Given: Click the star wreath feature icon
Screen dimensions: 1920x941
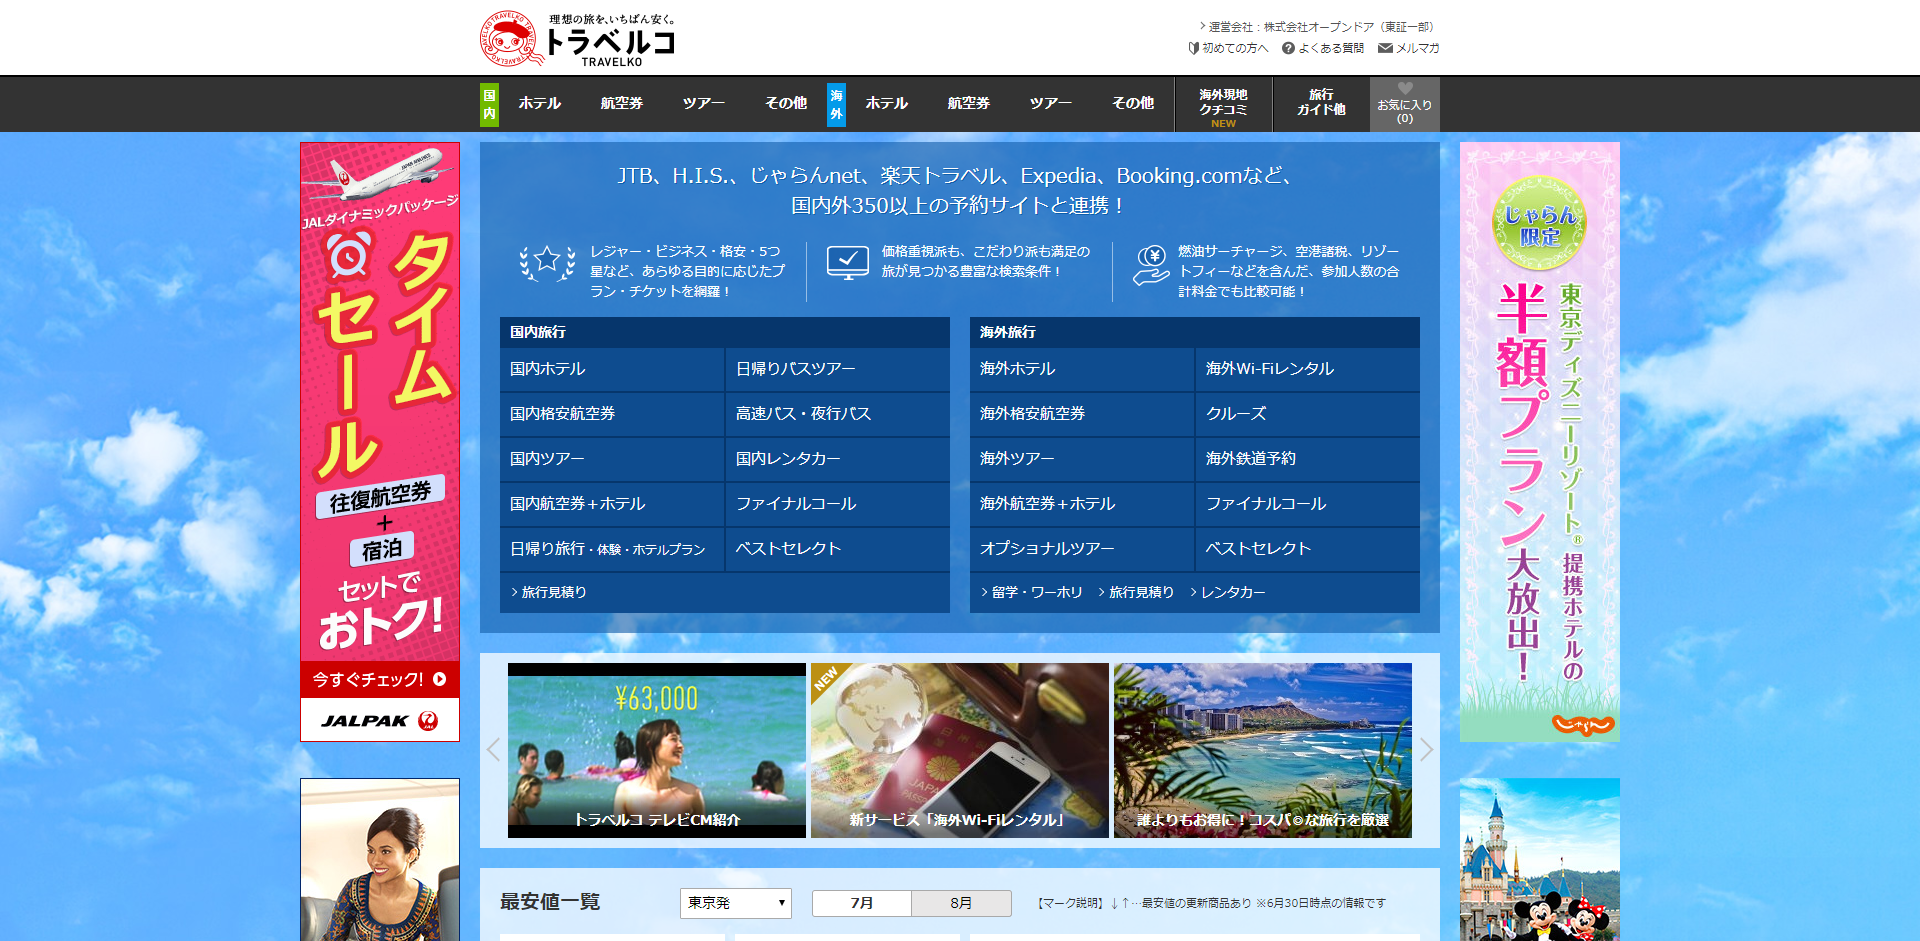Looking at the screenshot, I should 545,262.
